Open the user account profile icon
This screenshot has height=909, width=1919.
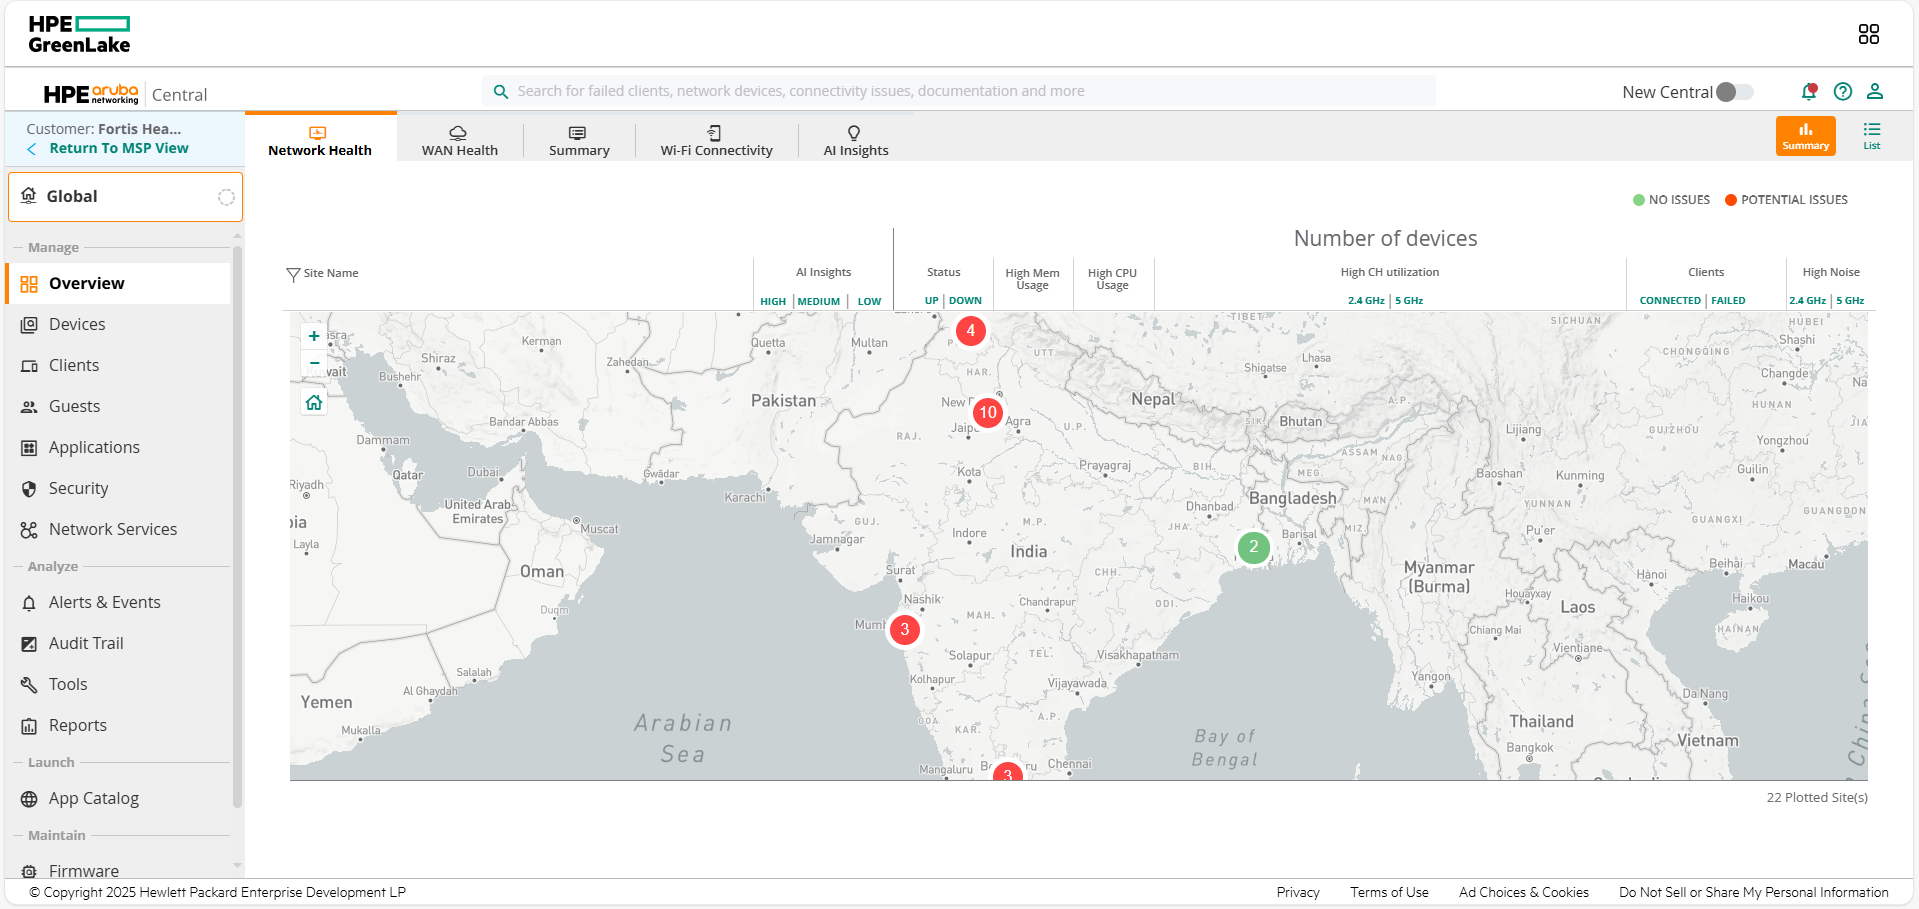click(x=1875, y=92)
